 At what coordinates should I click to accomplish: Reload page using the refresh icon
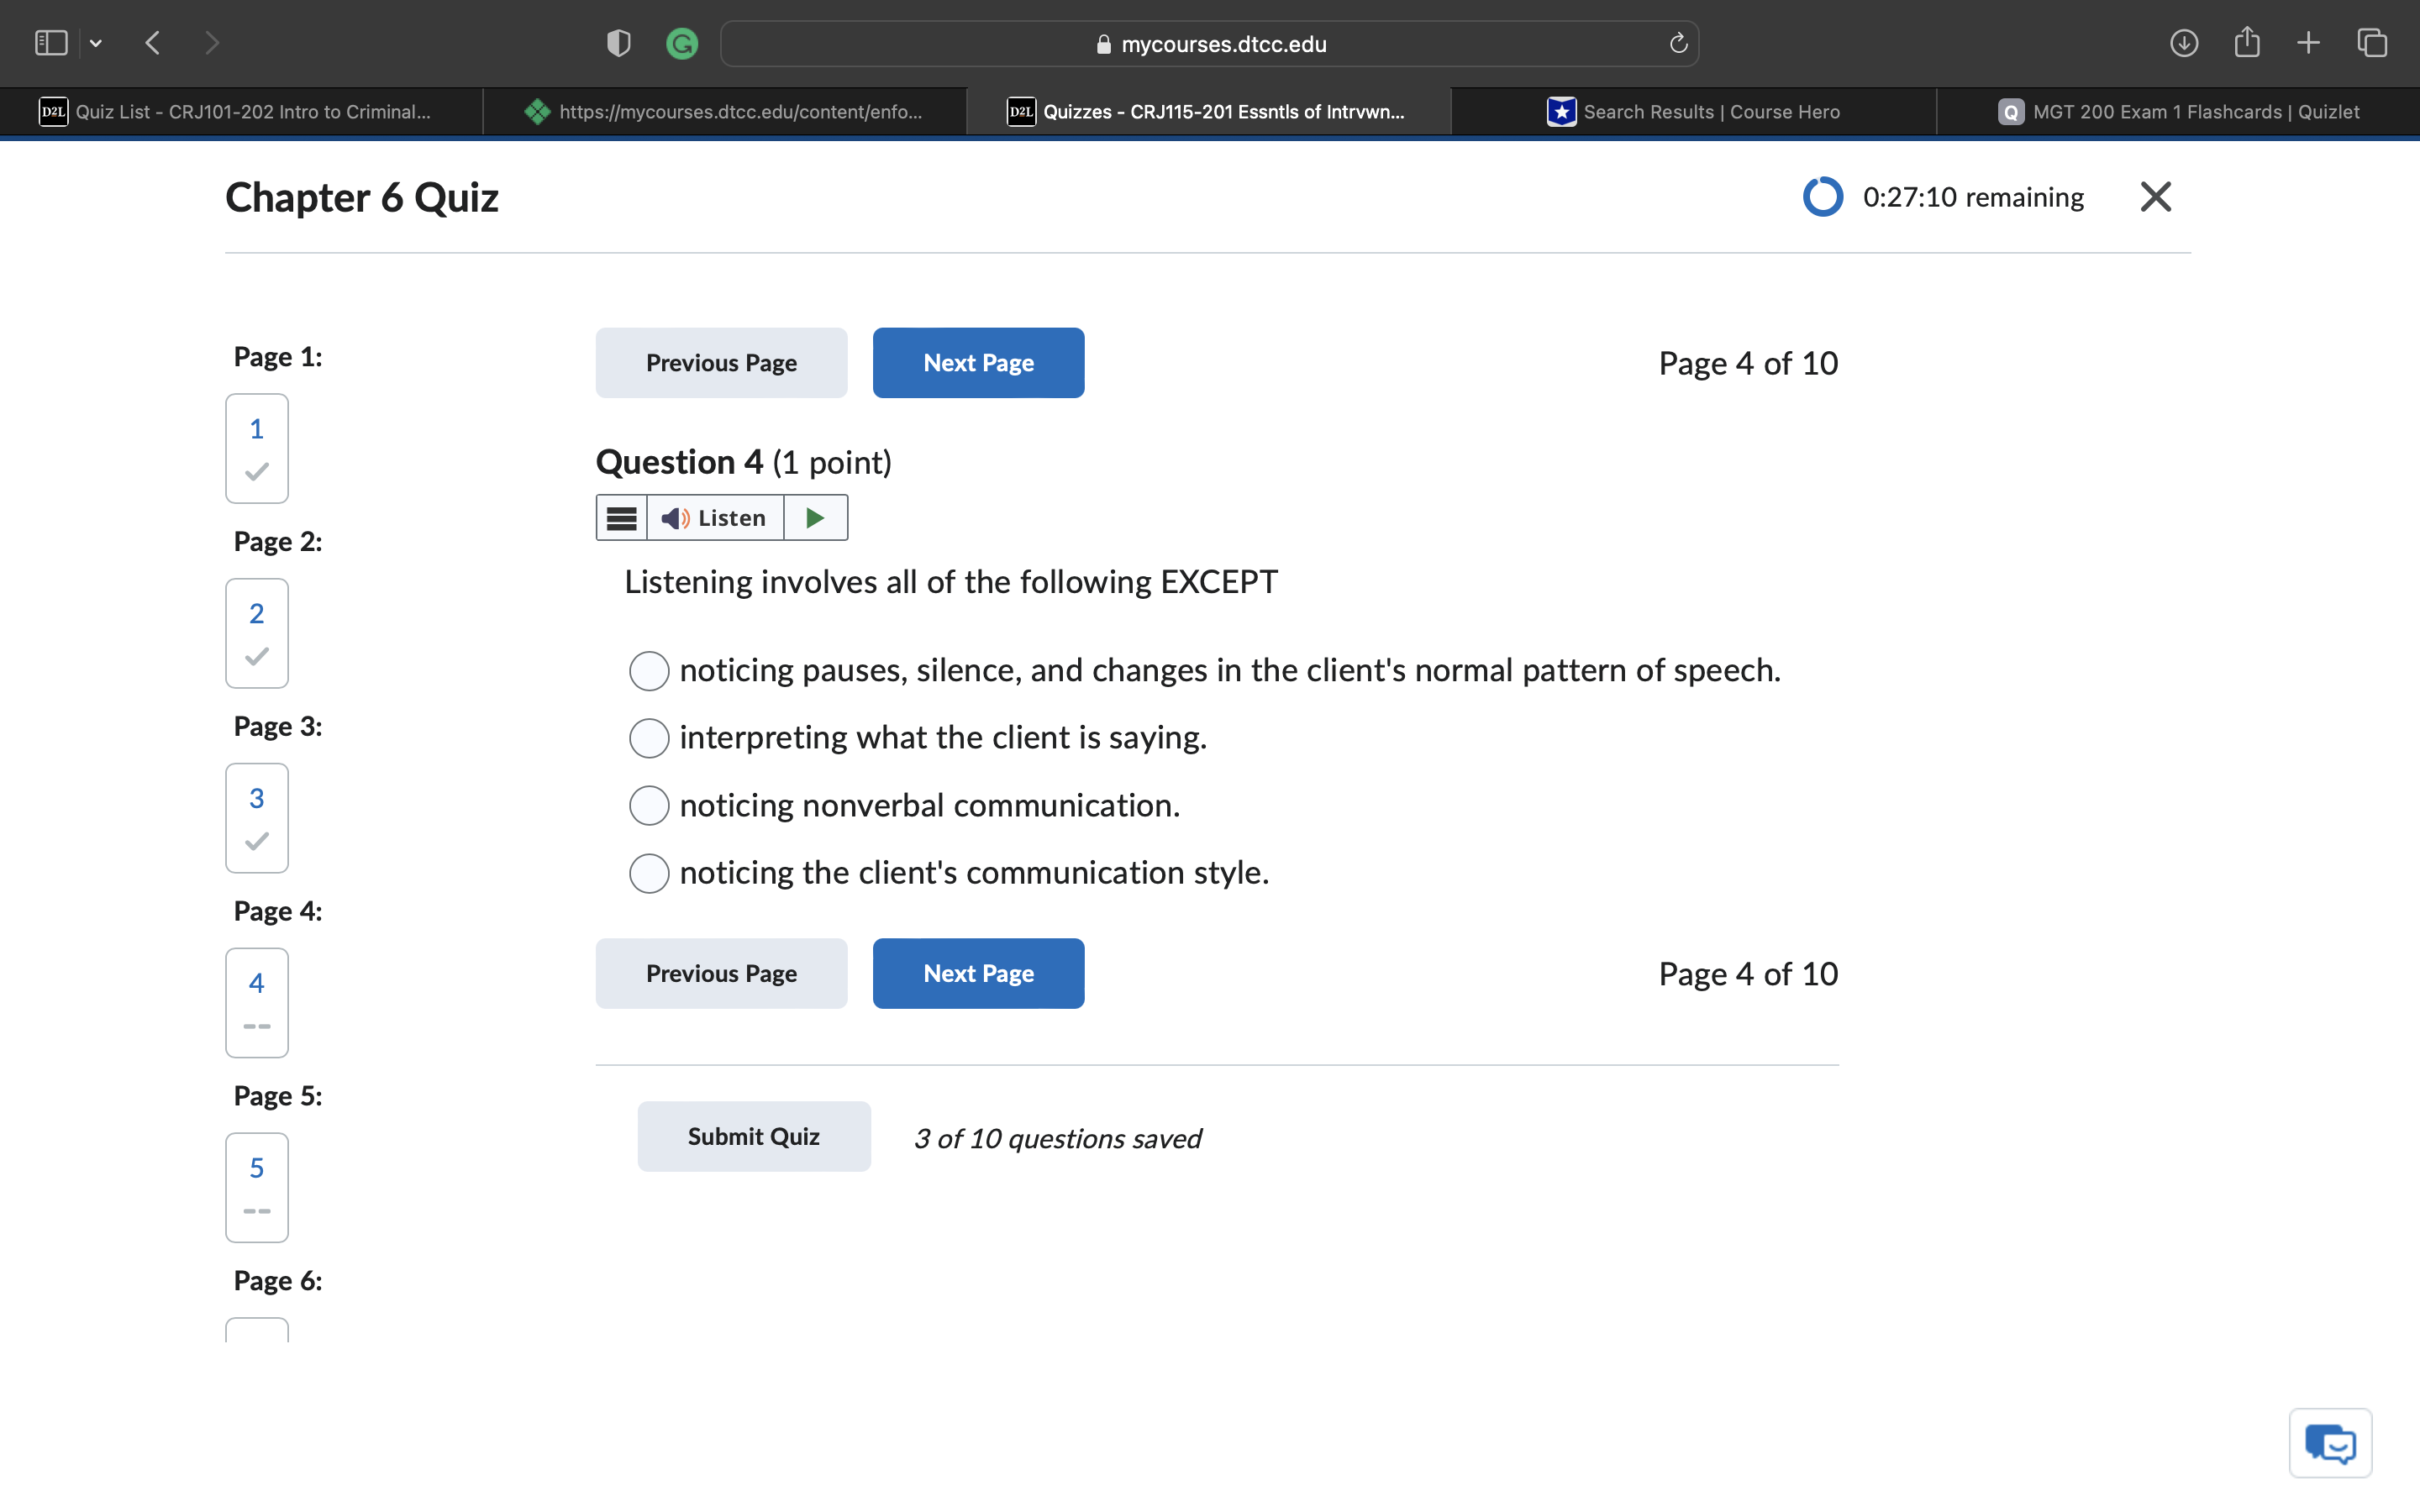(x=1678, y=43)
